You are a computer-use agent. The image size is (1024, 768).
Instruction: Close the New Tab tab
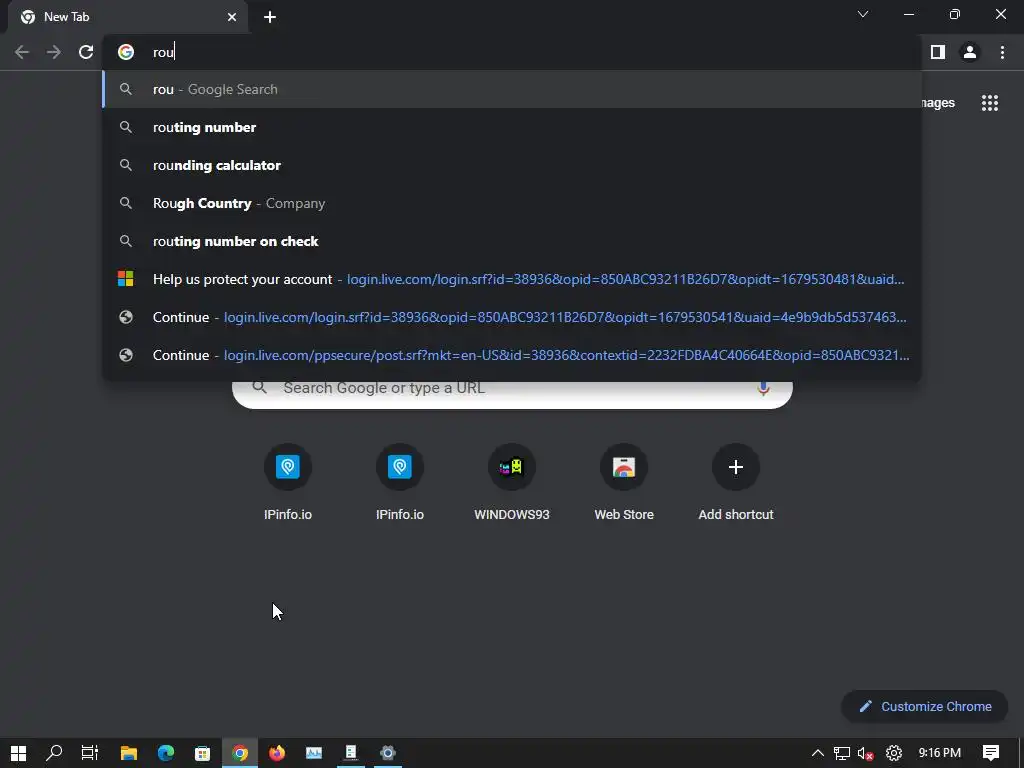click(232, 17)
